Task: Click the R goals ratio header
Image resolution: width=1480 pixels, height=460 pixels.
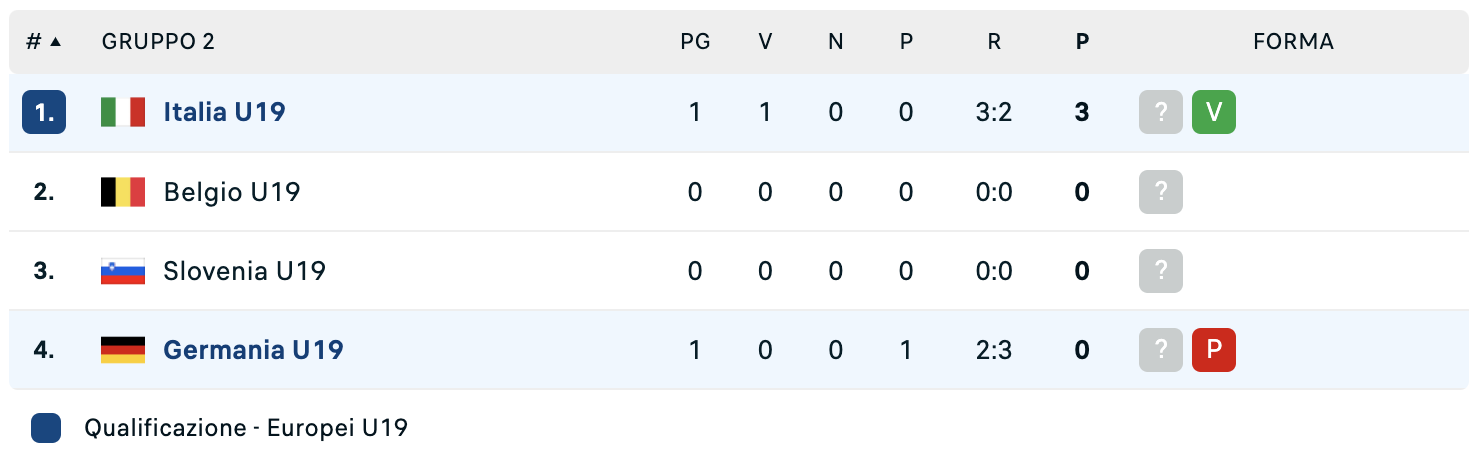Action: pos(994,42)
